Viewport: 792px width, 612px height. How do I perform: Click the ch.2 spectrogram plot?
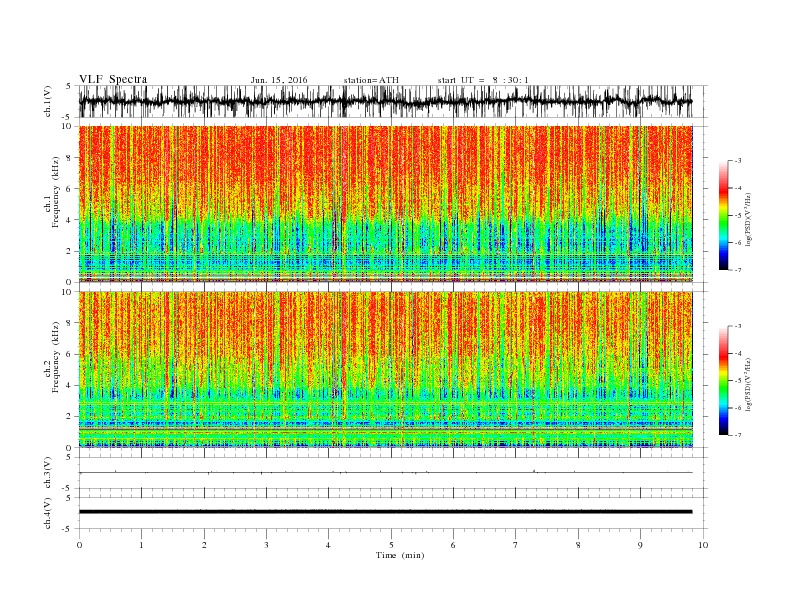(385, 369)
